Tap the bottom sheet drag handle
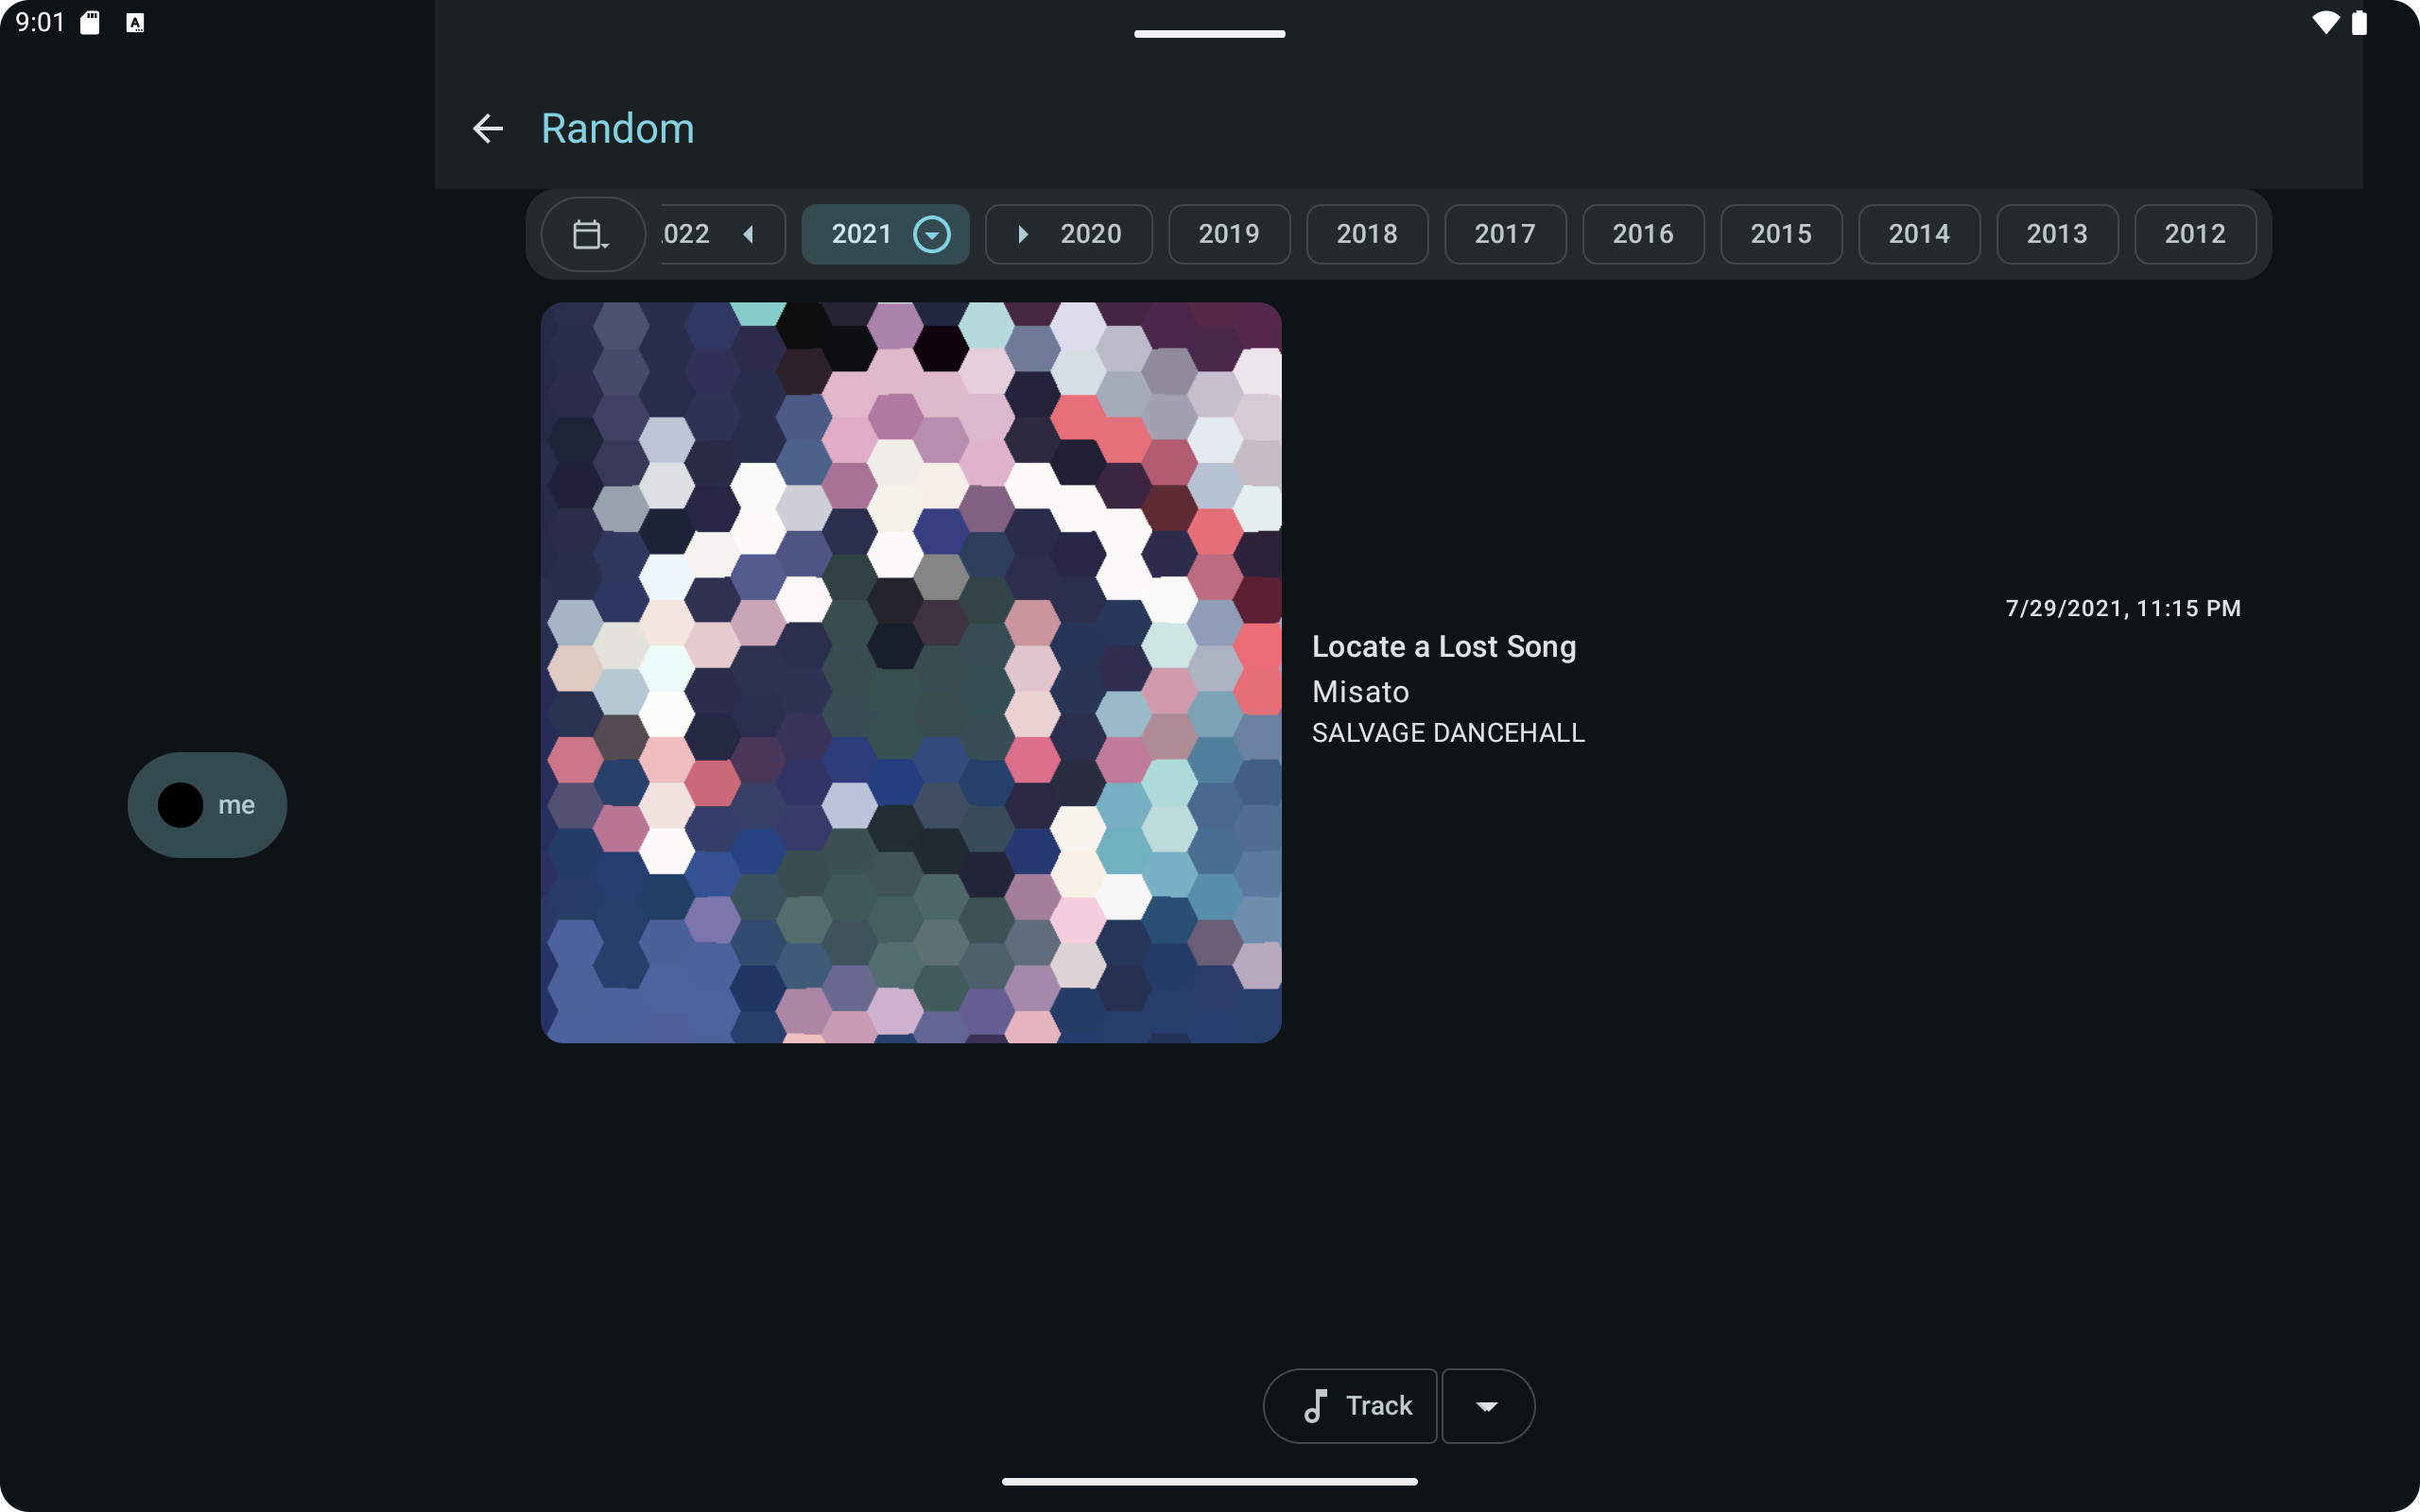 pyautogui.click(x=1209, y=34)
